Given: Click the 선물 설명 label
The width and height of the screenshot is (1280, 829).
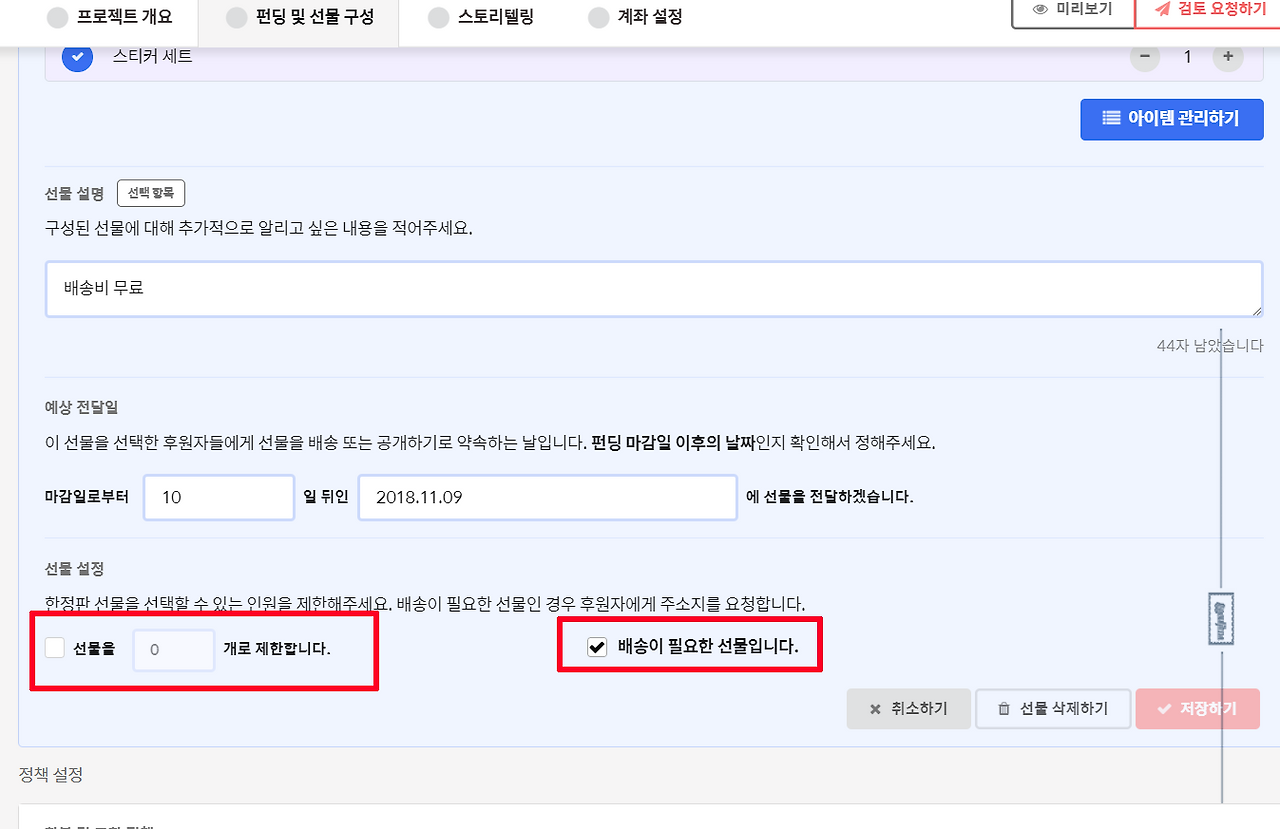Looking at the screenshot, I should [75, 194].
